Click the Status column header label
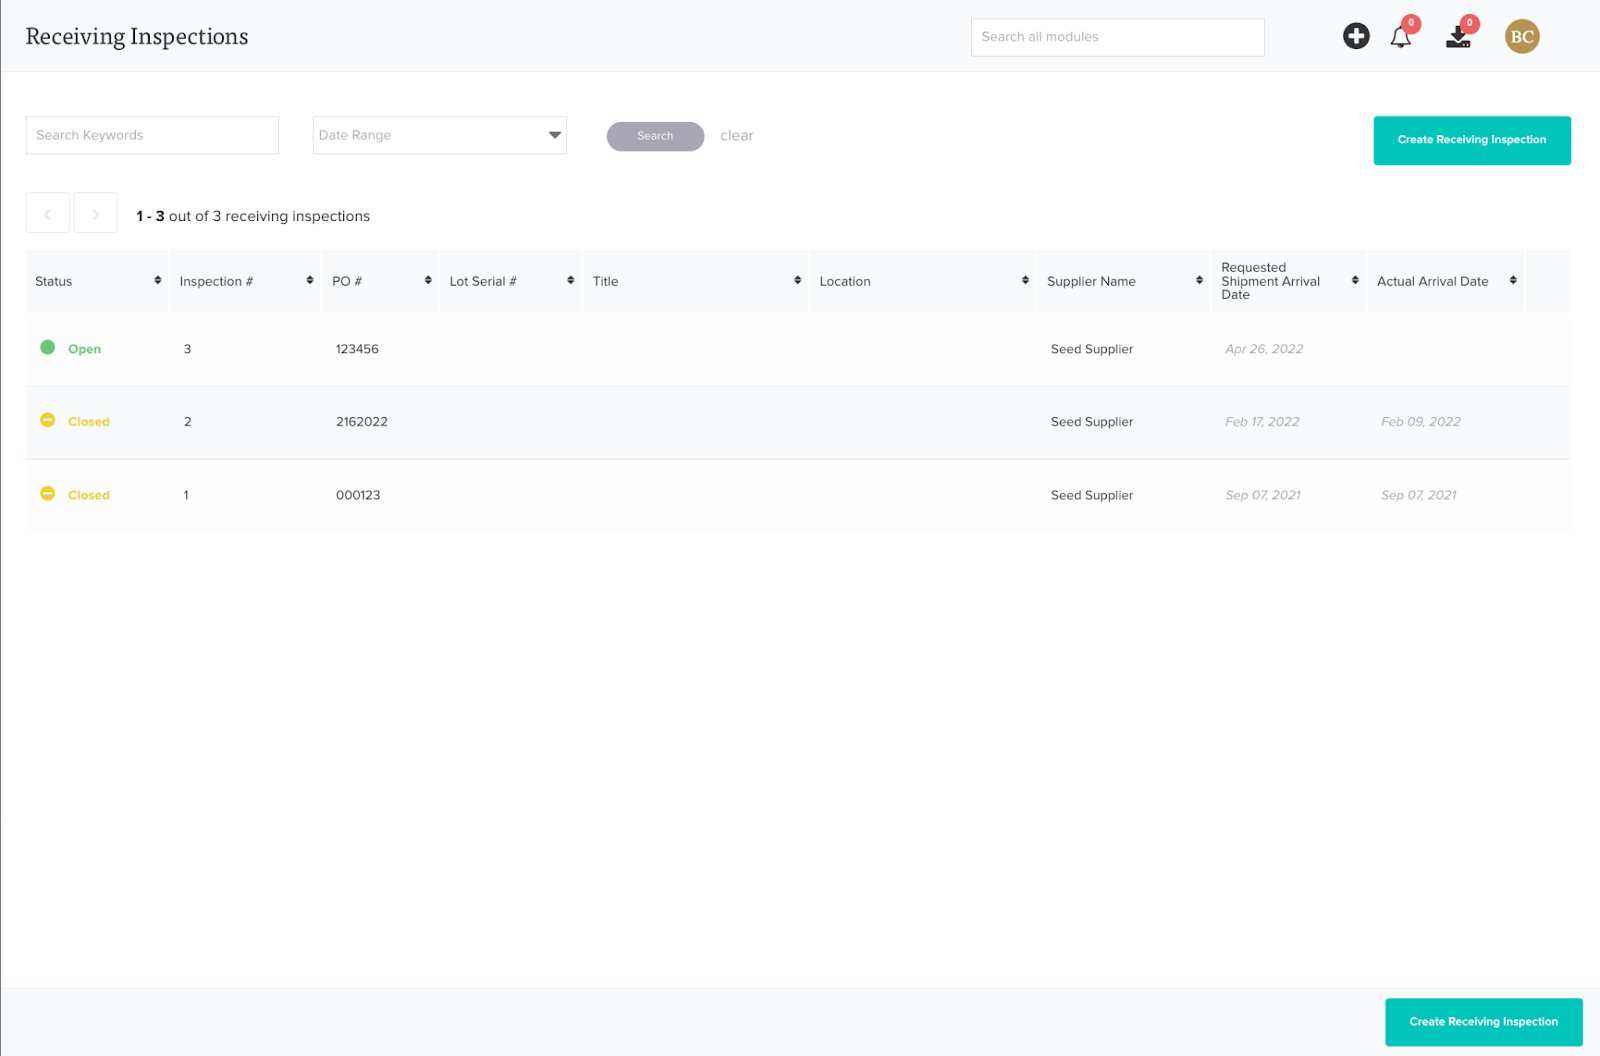The width and height of the screenshot is (1600, 1056). (54, 282)
